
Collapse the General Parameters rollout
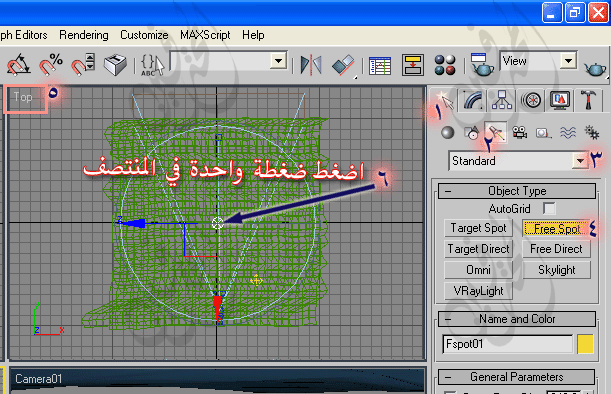click(517, 377)
